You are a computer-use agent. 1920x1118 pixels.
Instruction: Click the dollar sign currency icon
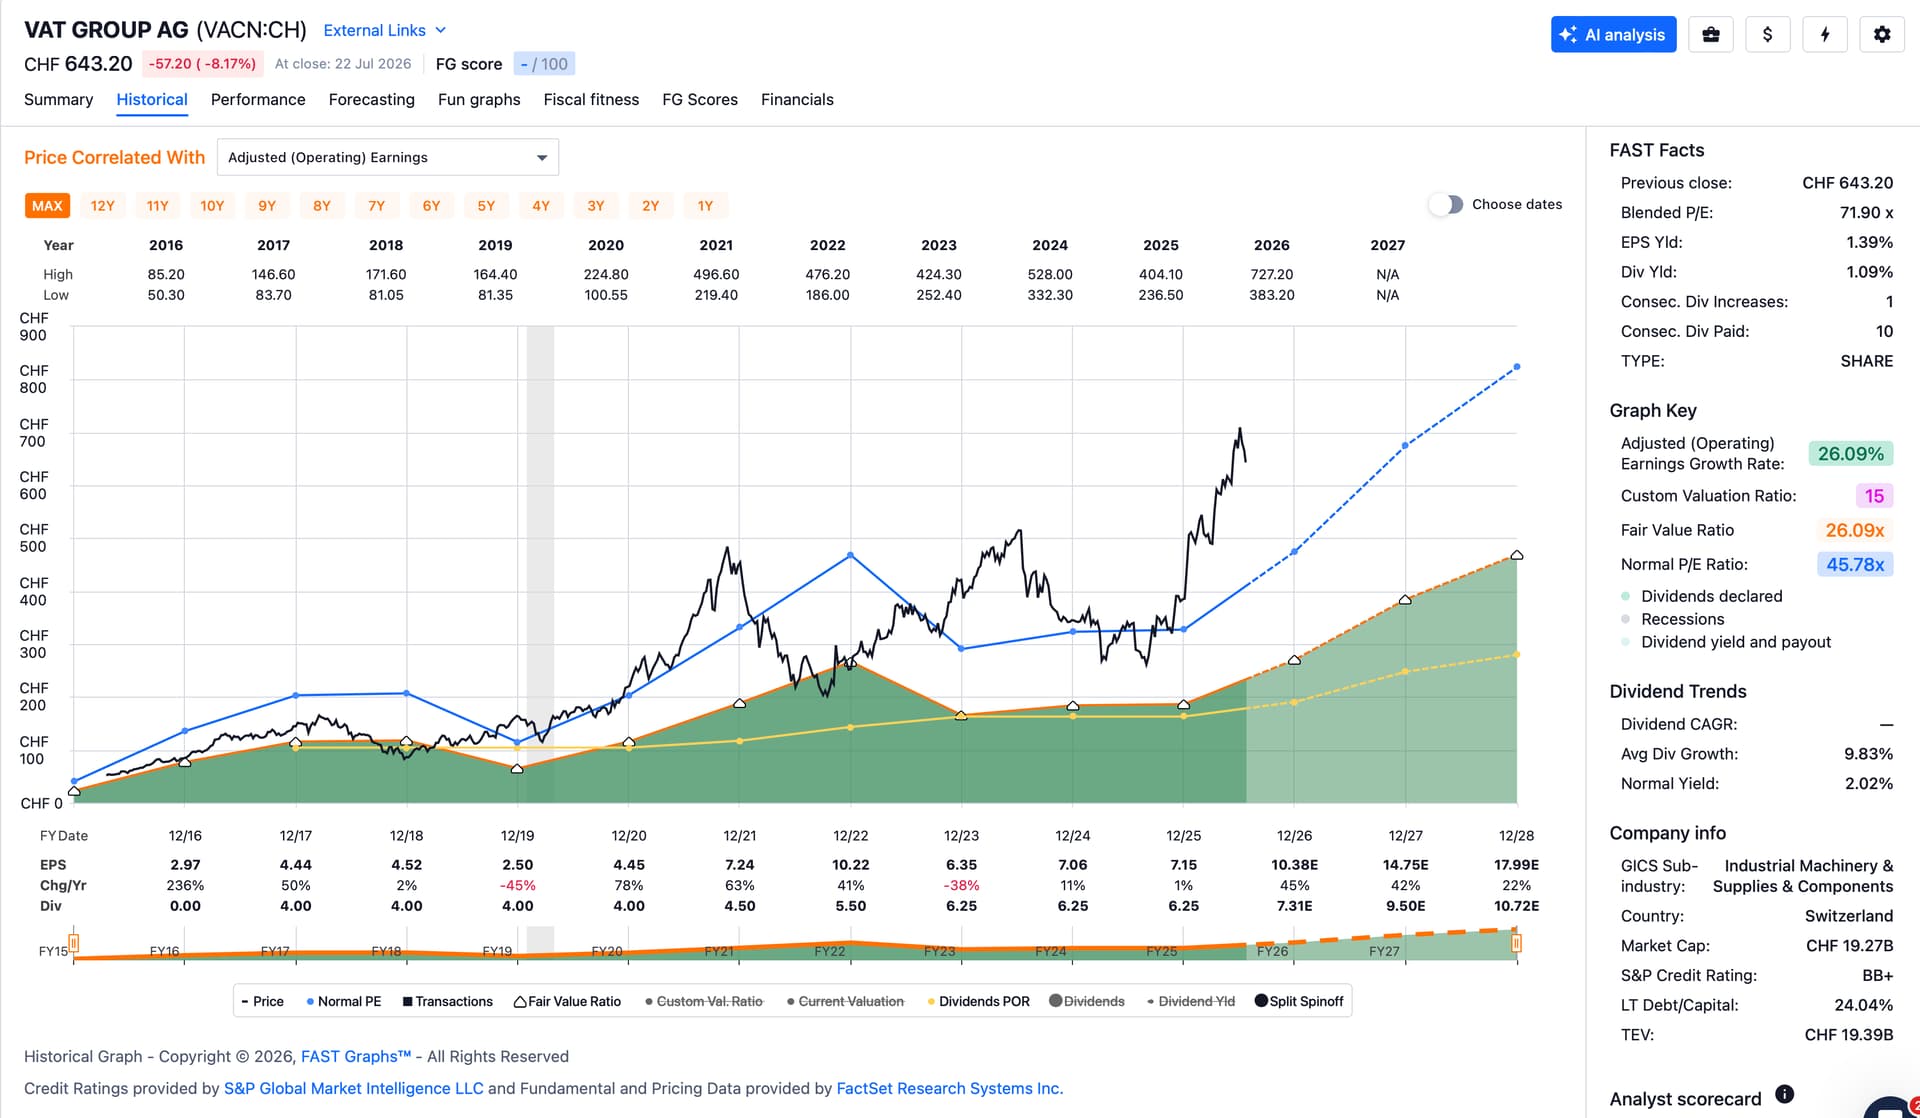[x=1768, y=34]
